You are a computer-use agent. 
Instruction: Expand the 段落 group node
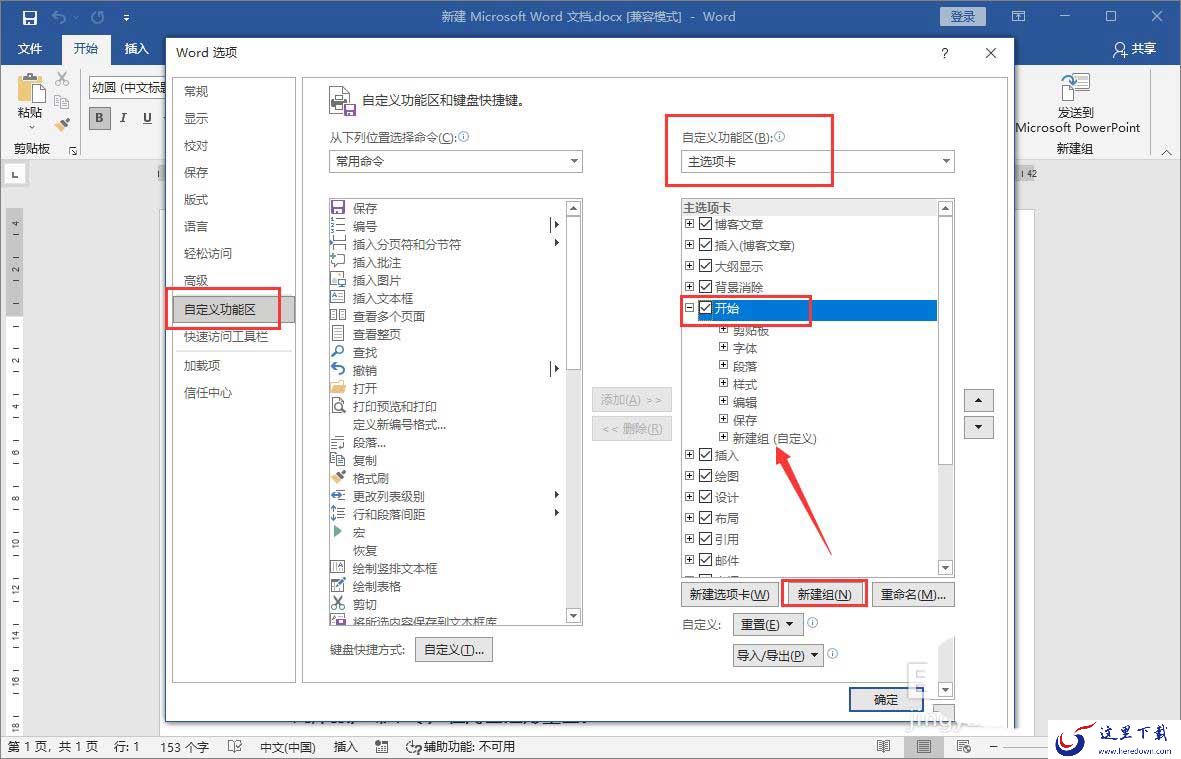(723, 365)
